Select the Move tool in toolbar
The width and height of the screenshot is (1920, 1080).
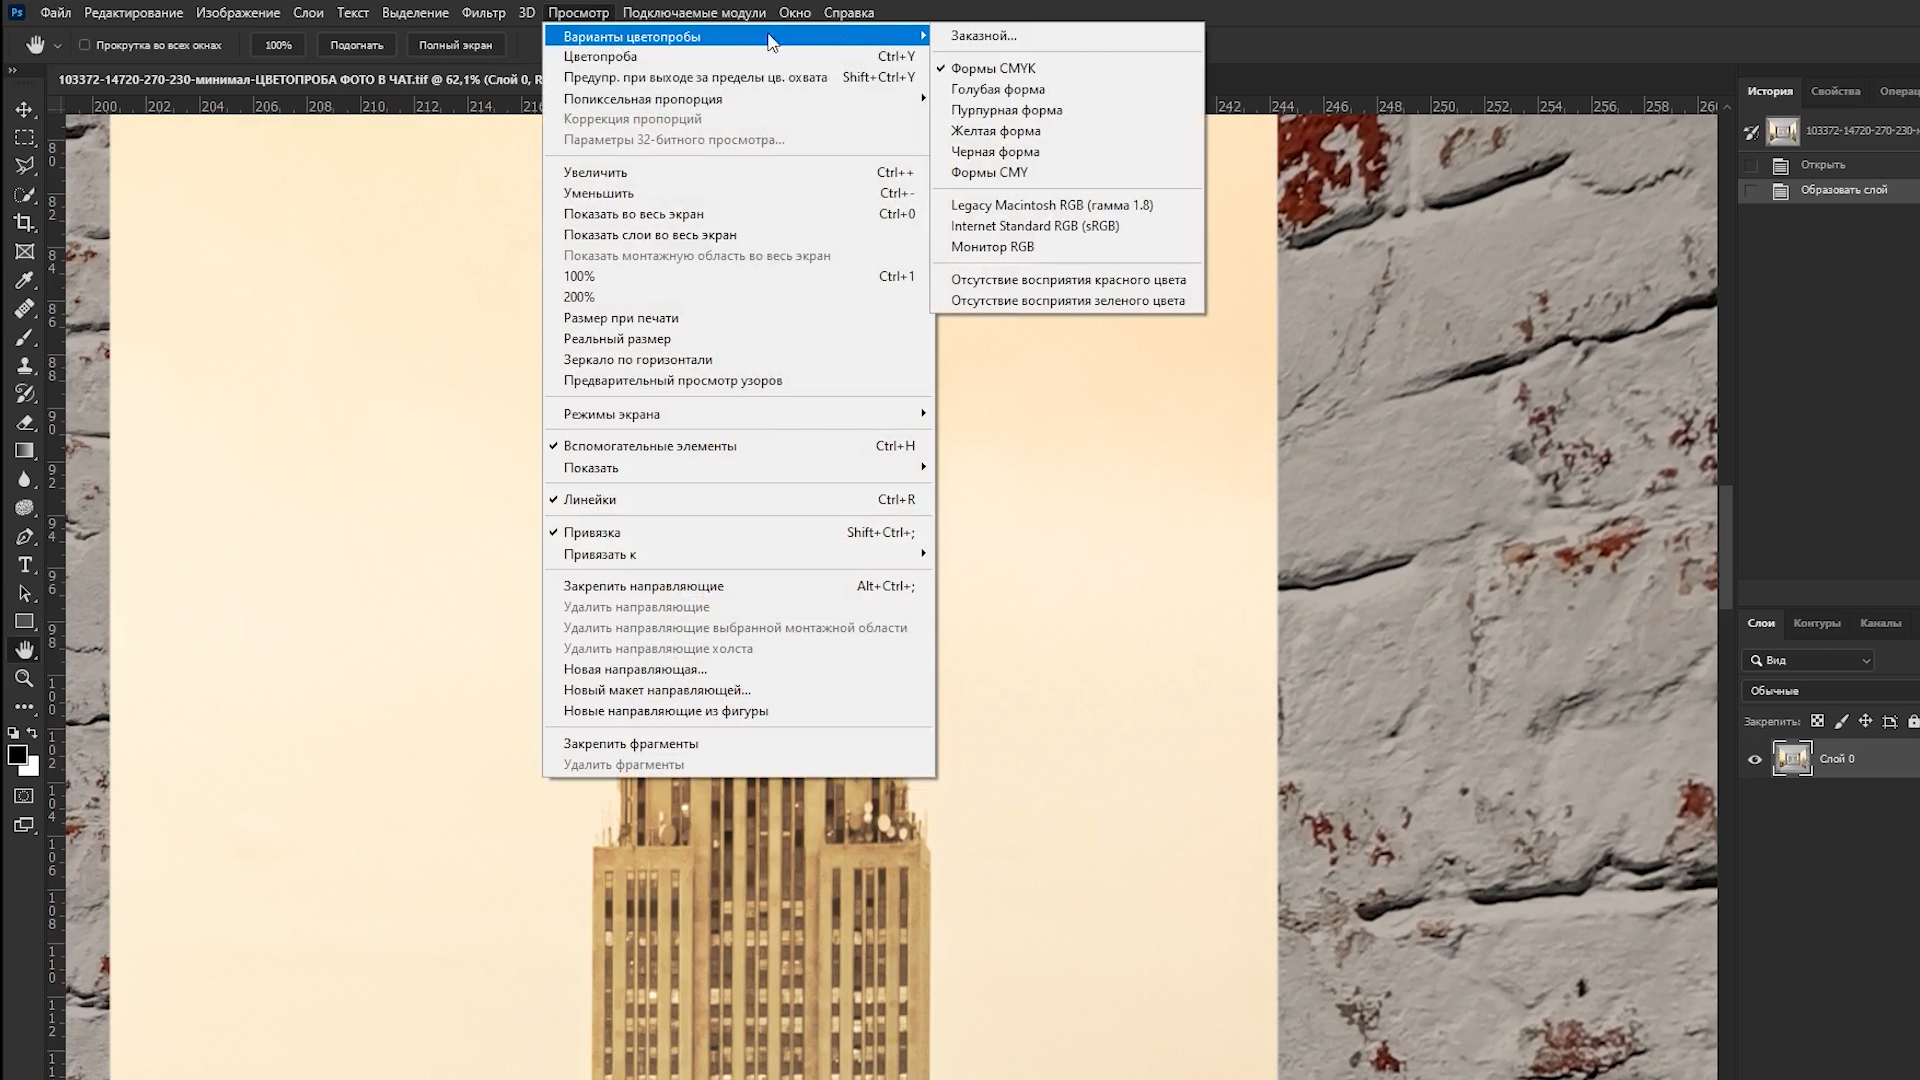pyautogui.click(x=25, y=109)
